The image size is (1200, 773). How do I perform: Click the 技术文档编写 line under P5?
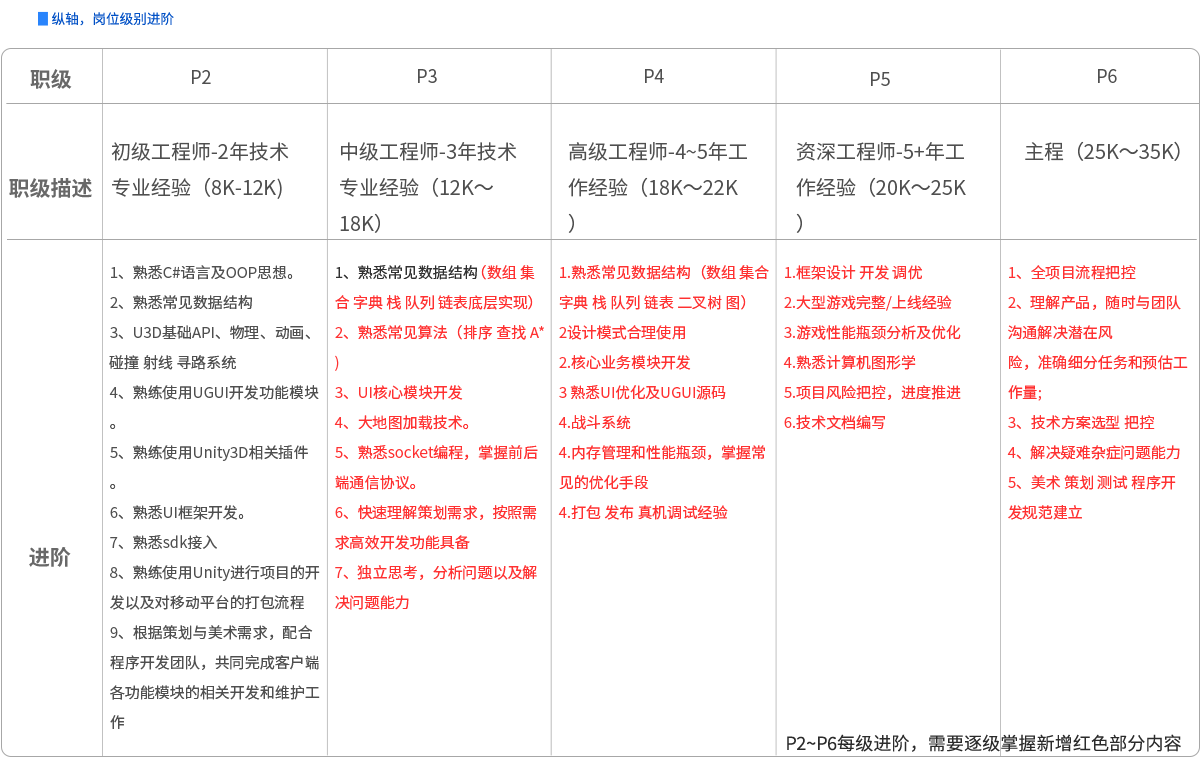(835, 423)
